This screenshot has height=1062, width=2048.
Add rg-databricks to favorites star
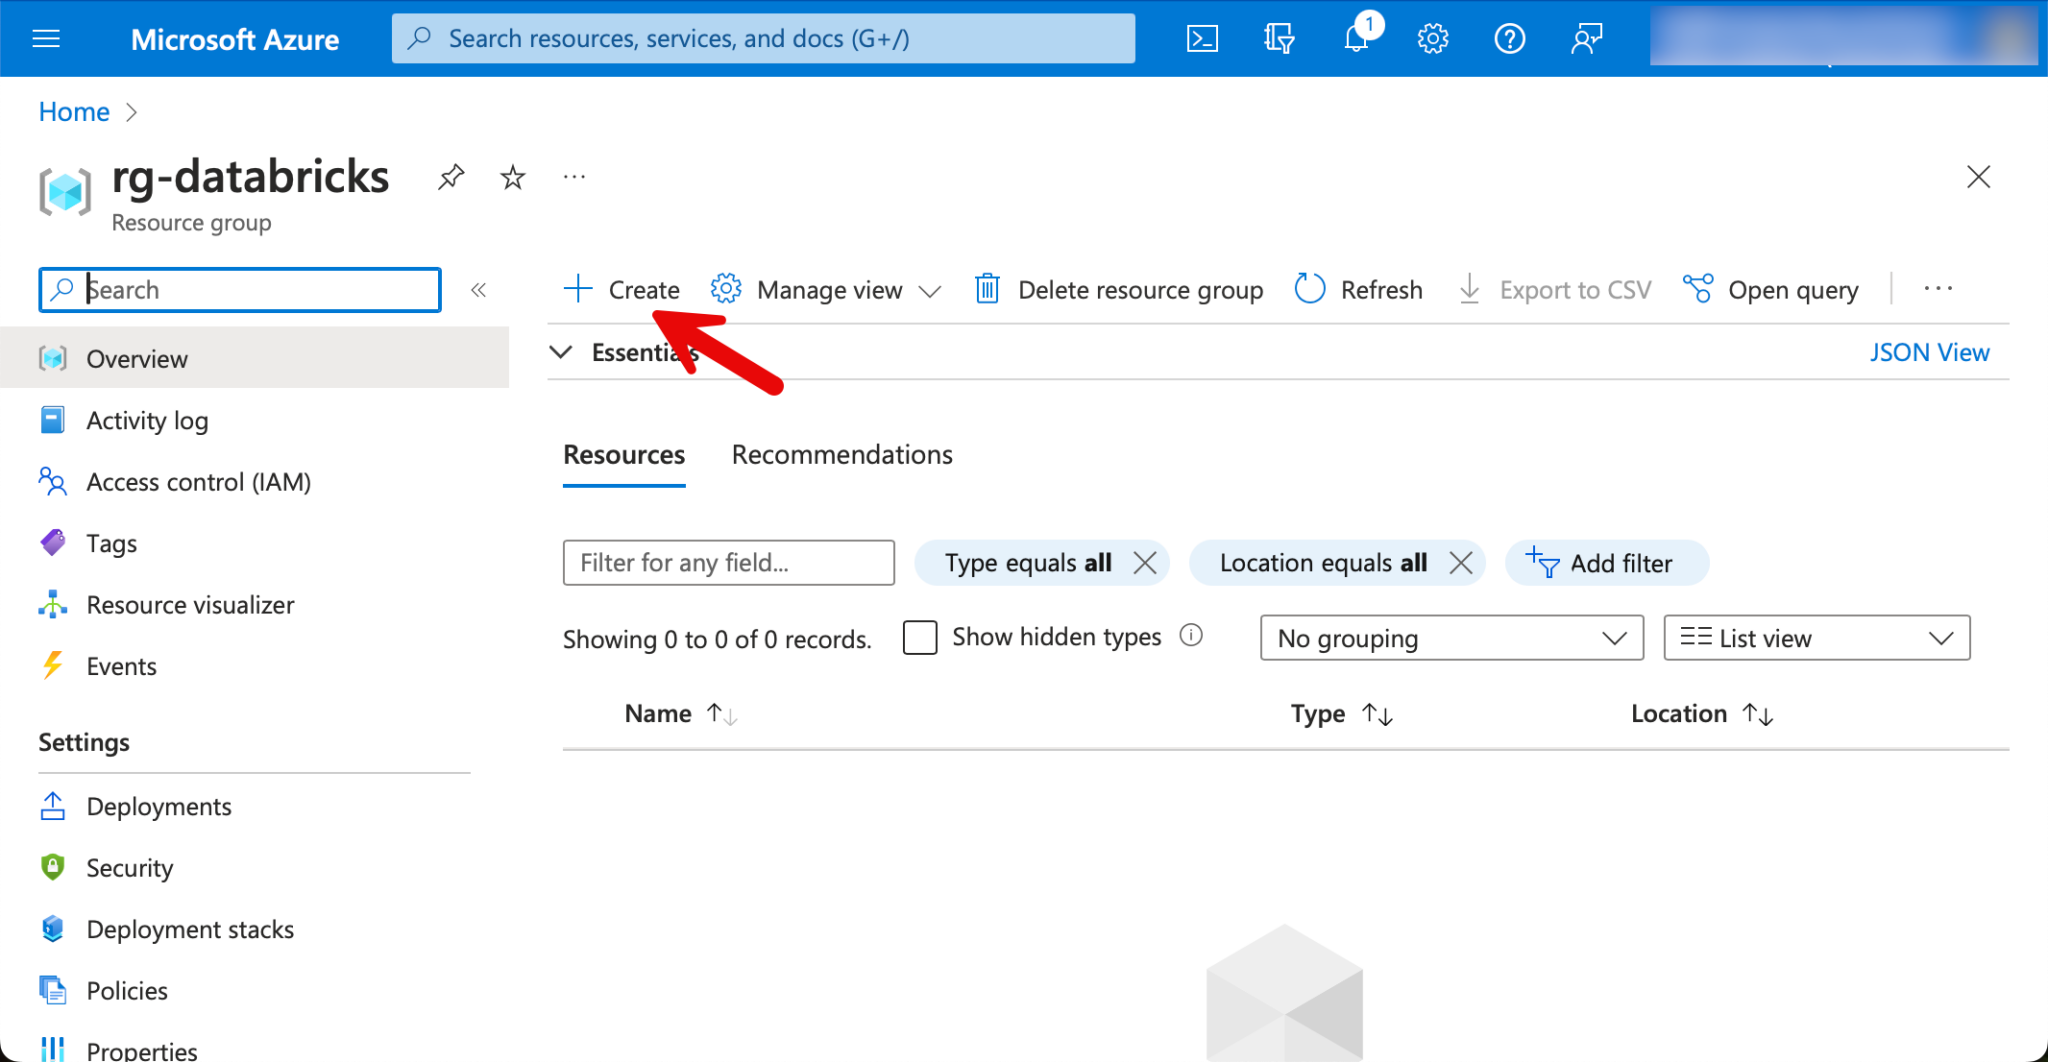(513, 177)
